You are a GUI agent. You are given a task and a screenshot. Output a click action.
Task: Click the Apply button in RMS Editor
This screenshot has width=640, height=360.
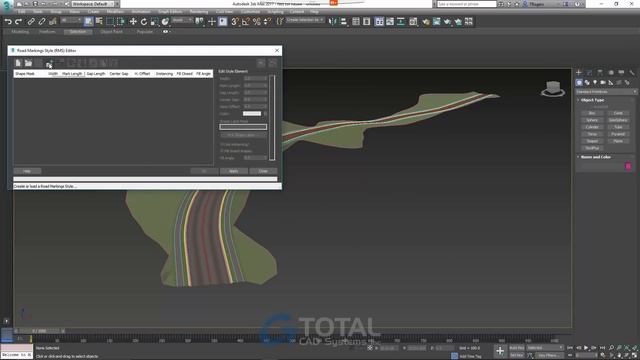(234, 171)
